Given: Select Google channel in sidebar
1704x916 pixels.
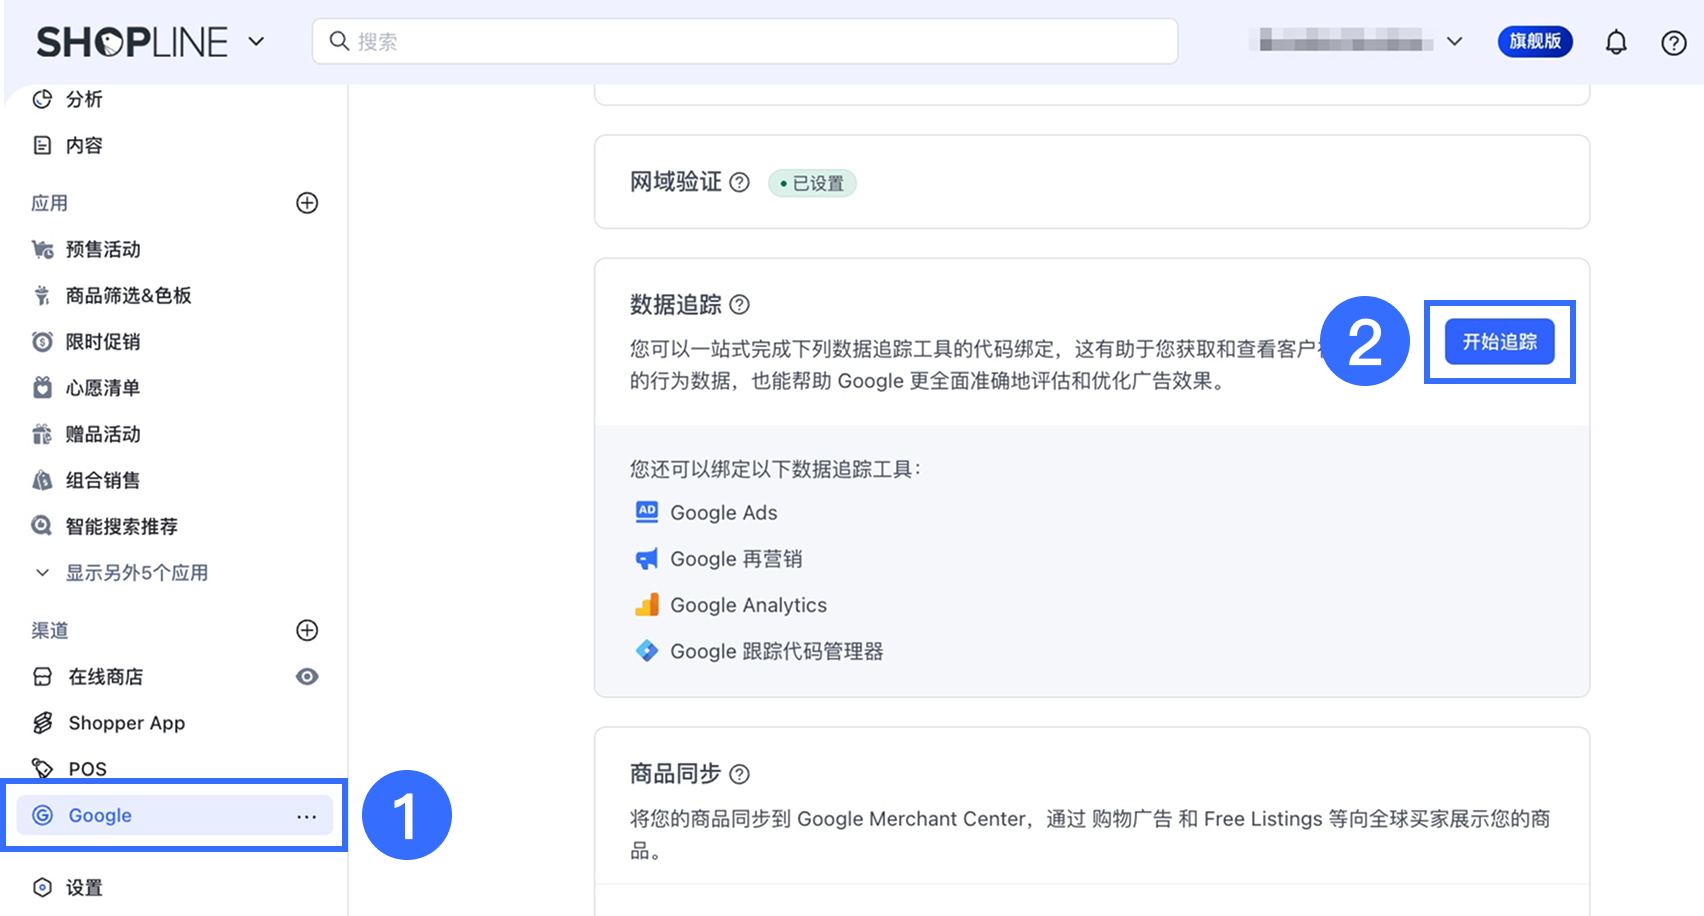Looking at the screenshot, I should (x=100, y=816).
